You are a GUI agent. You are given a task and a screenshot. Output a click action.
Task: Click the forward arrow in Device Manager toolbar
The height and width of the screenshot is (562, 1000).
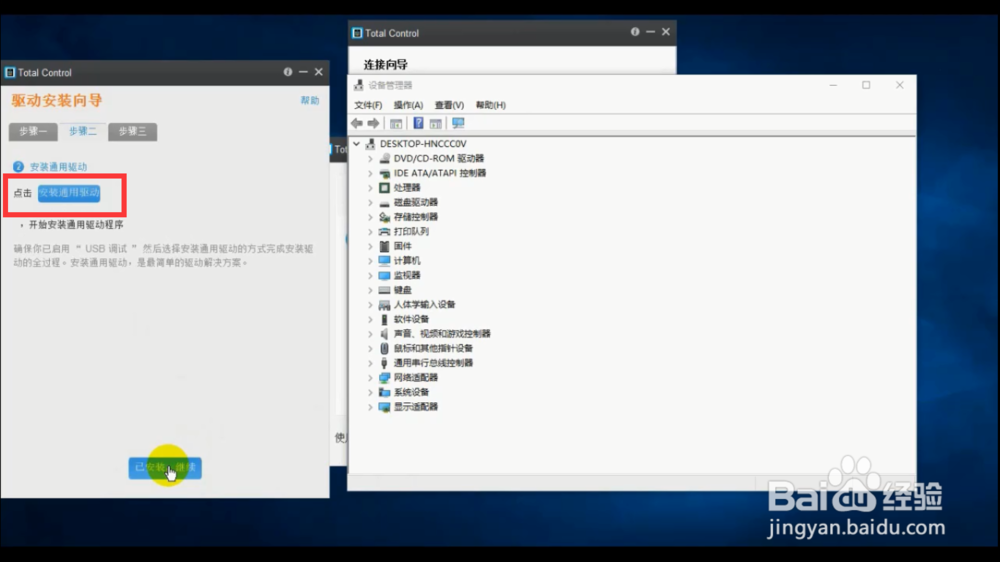[373, 123]
